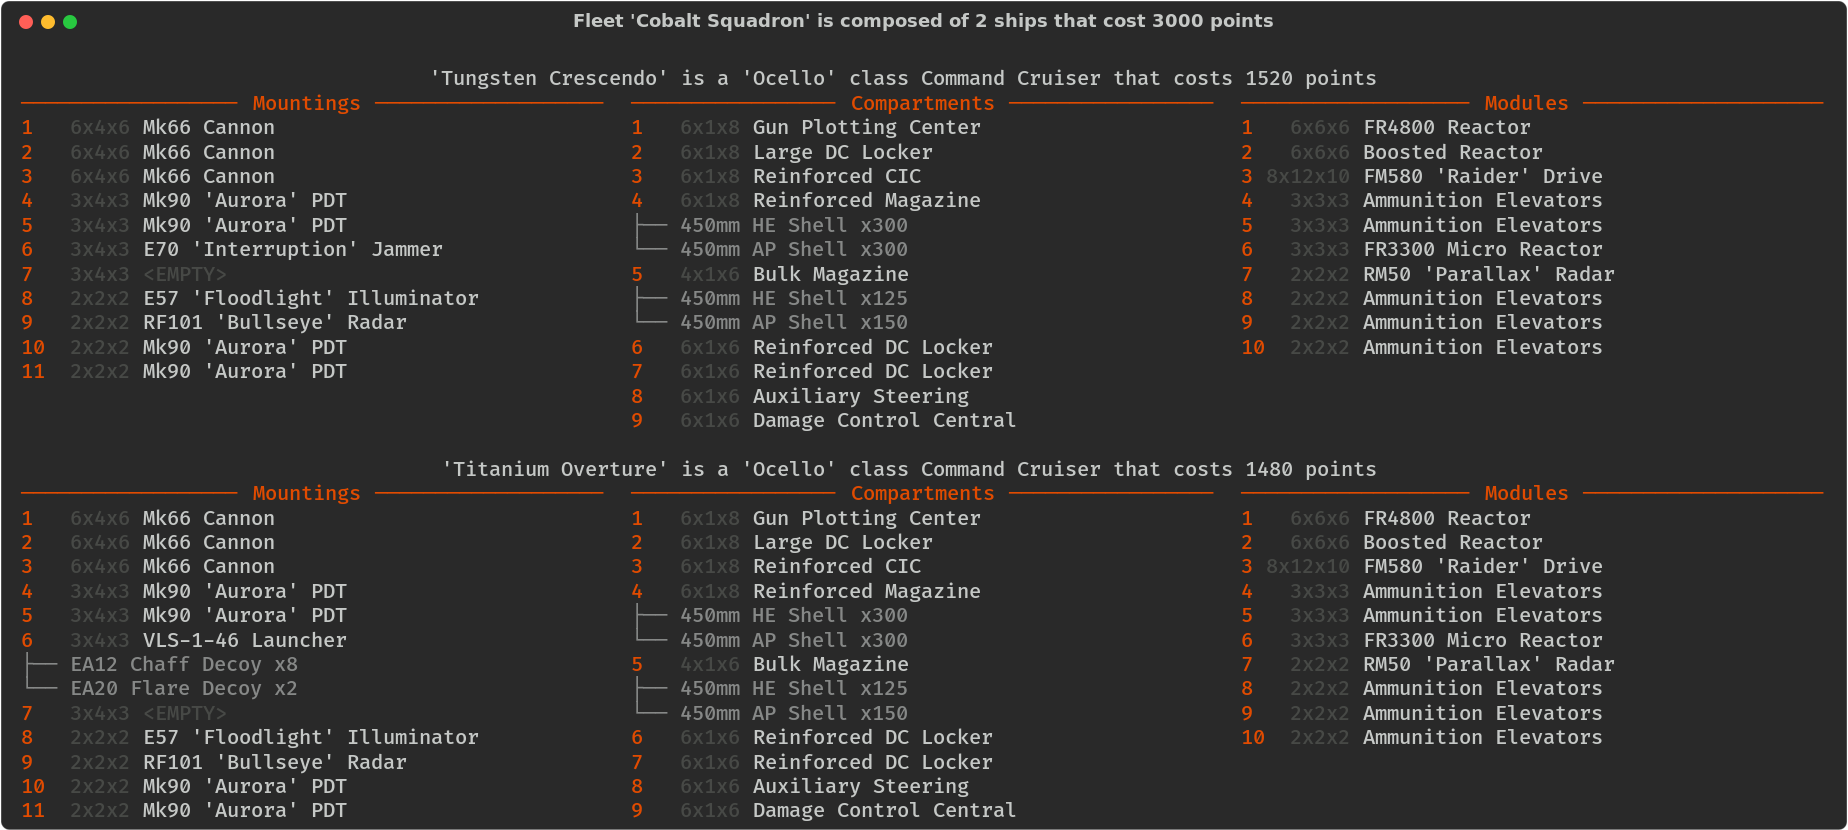Image resolution: width=1848 pixels, height=830 pixels.
Task: Select Titanium Overture's Gun Plotting Center compartment
Action: pos(866,519)
